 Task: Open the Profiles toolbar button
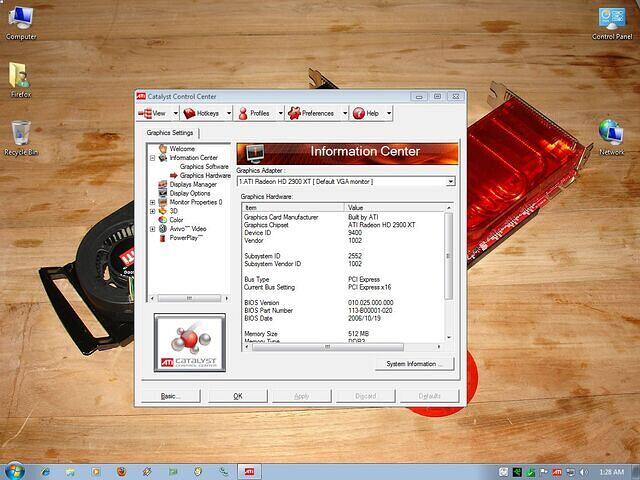256,113
